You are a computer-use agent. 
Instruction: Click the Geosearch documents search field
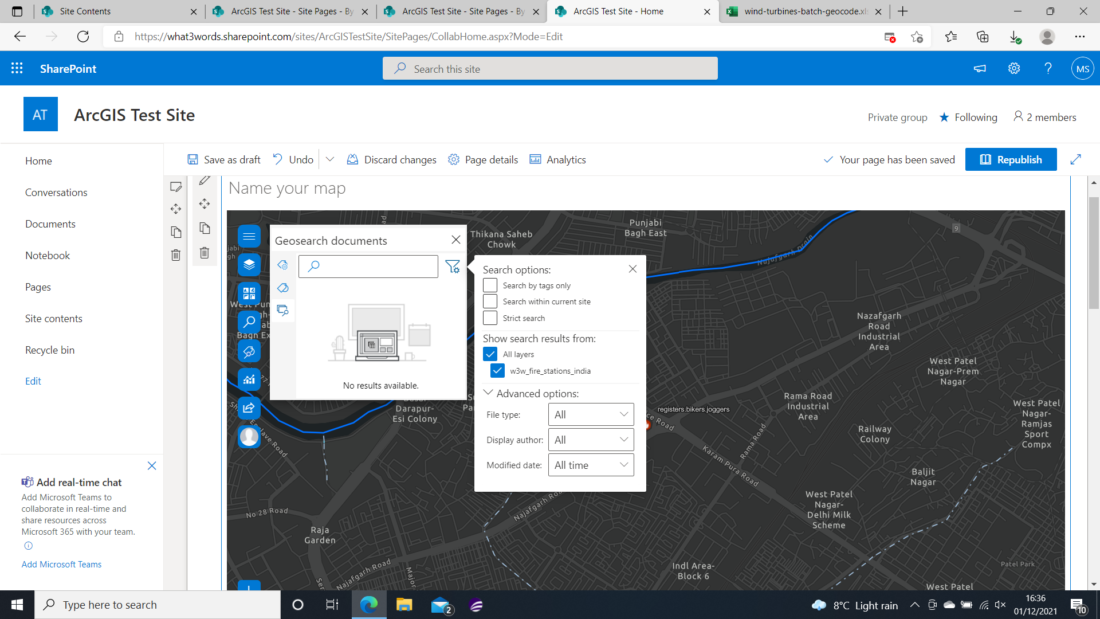[x=368, y=267]
